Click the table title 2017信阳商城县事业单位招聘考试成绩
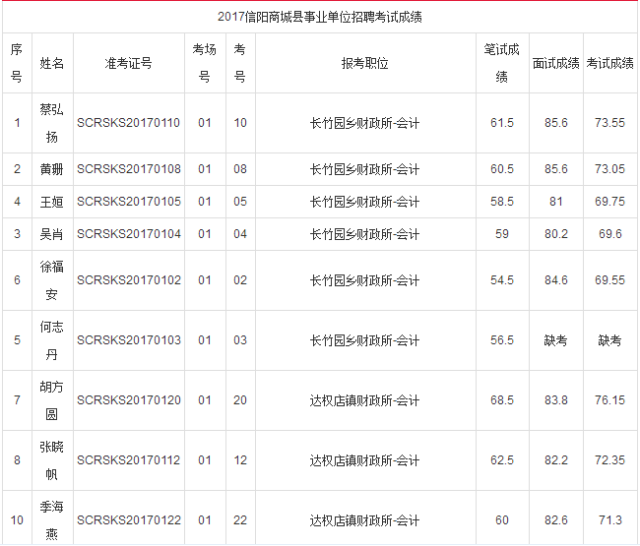This screenshot has height=546, width=640. [x=320, y=17]
